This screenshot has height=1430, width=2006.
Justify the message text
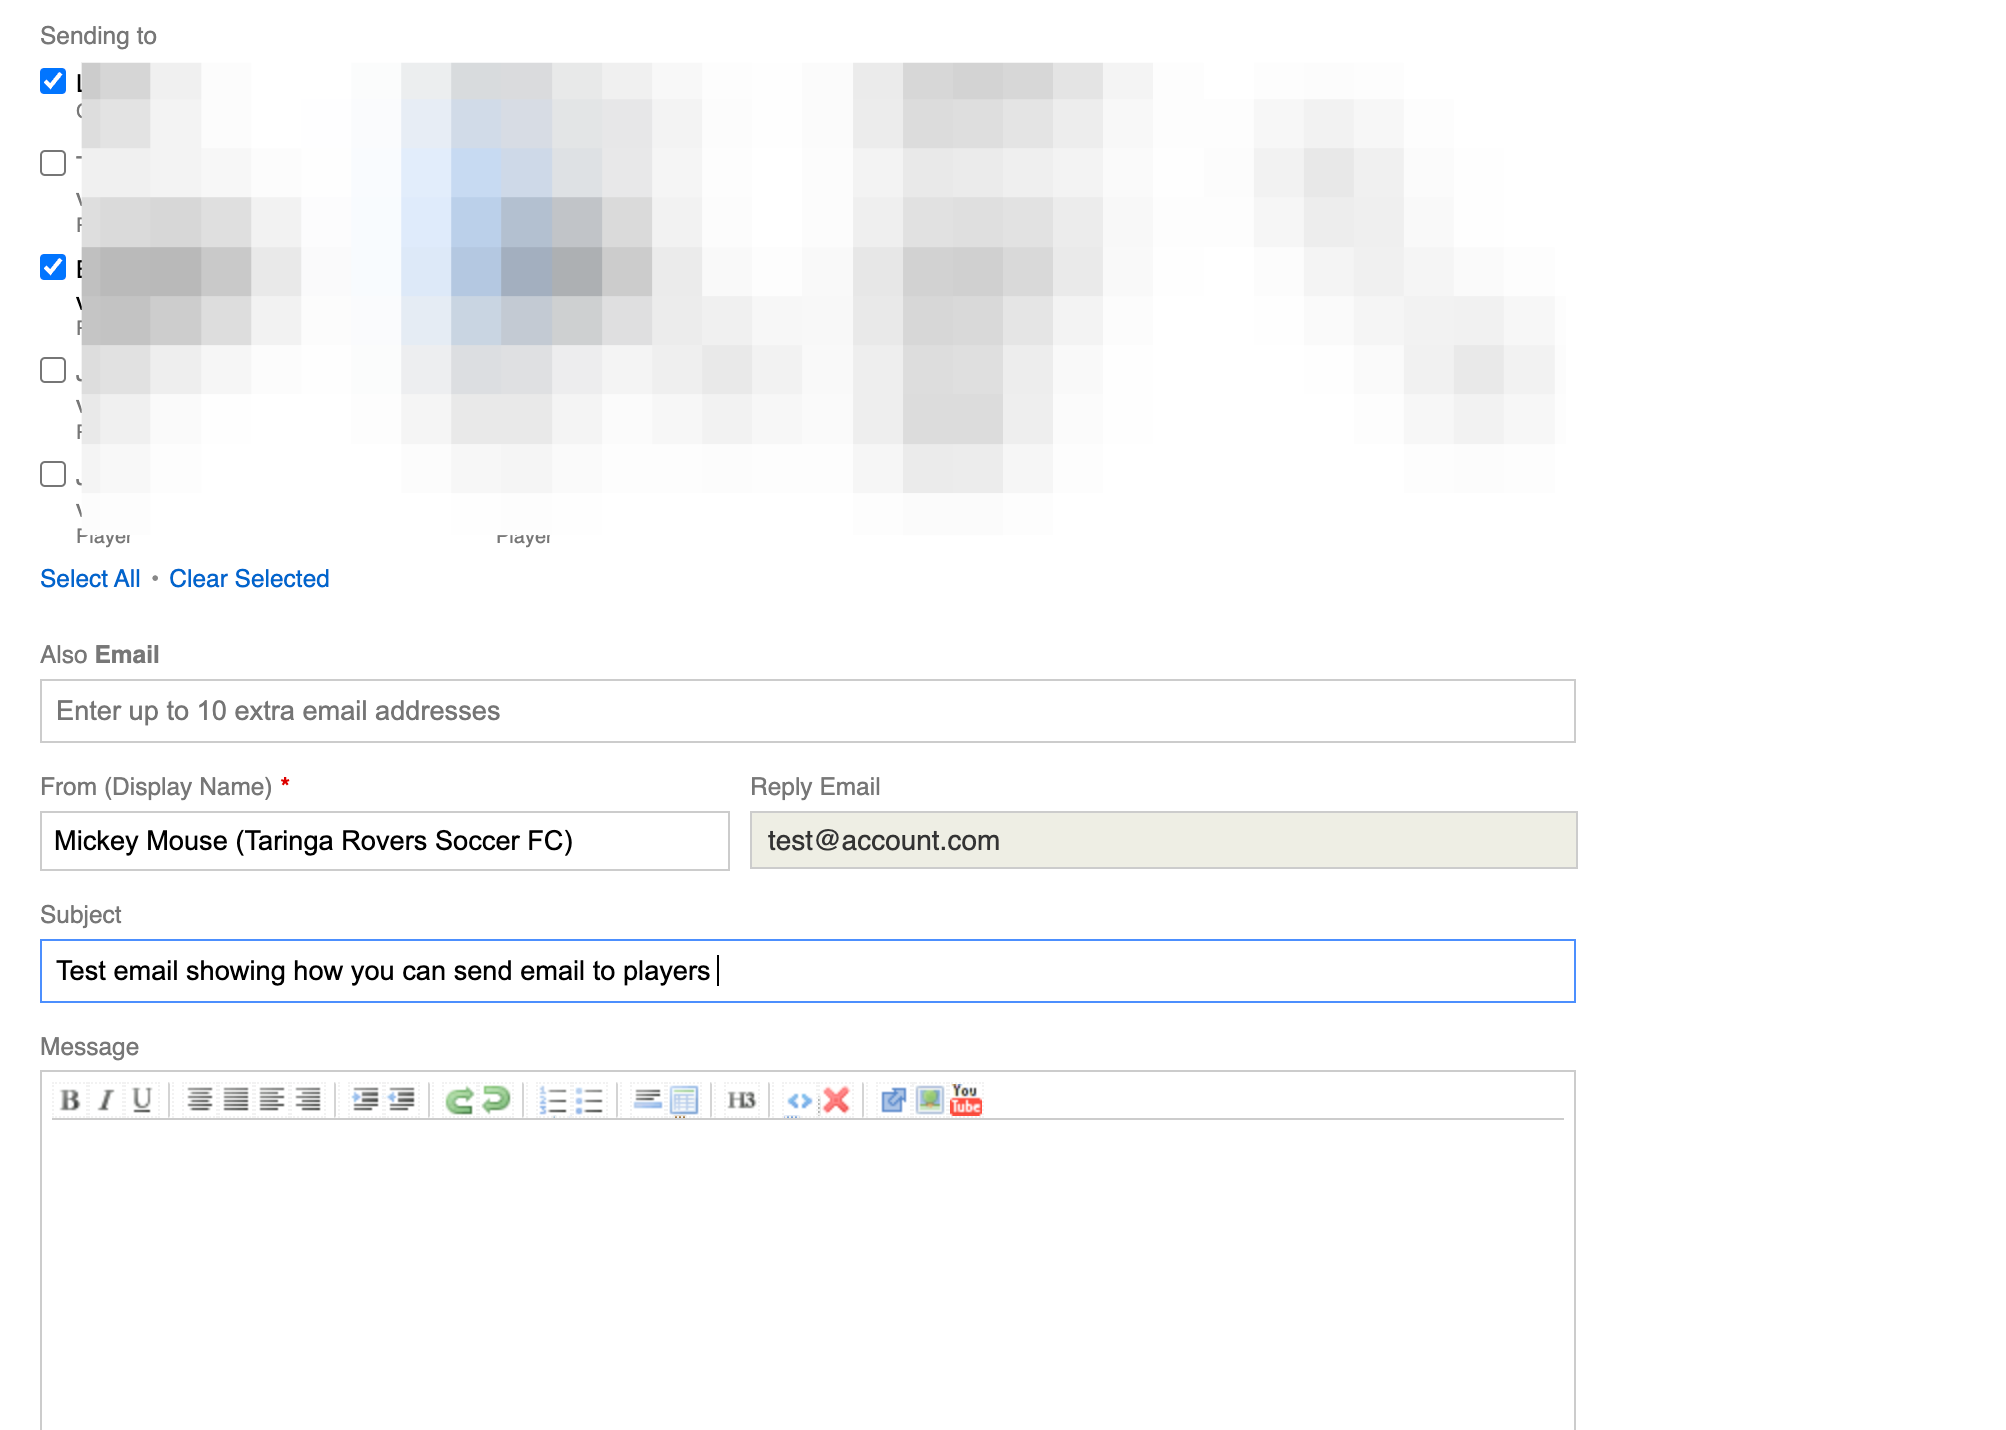pos(236,1100)
